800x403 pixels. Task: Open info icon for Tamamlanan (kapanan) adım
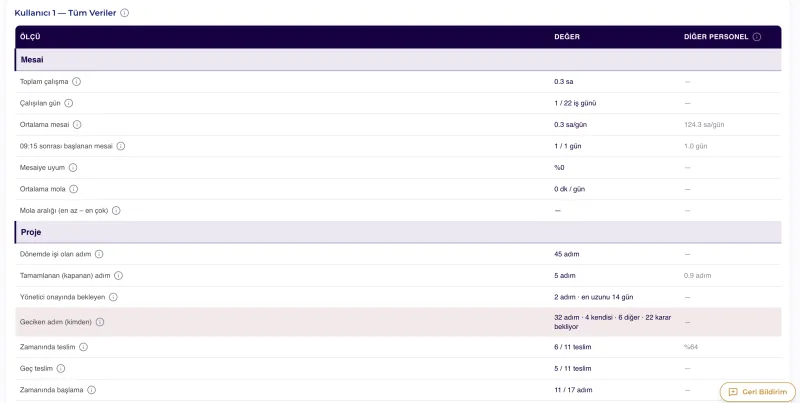pos(118,275)
